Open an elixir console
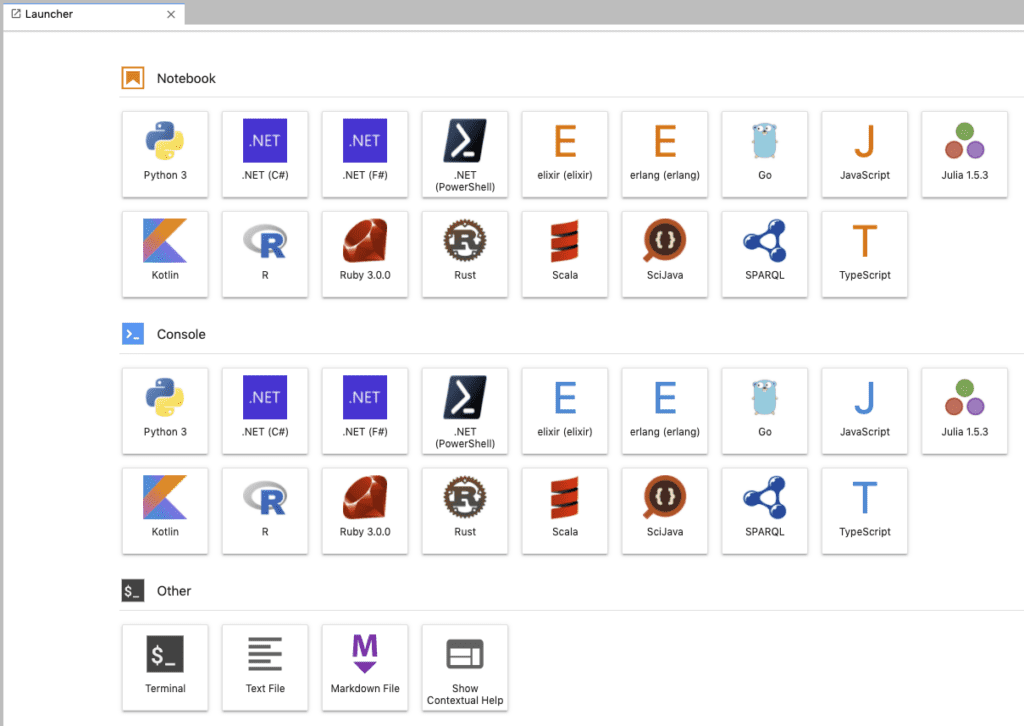1024x726 pixels. [565, 411]
